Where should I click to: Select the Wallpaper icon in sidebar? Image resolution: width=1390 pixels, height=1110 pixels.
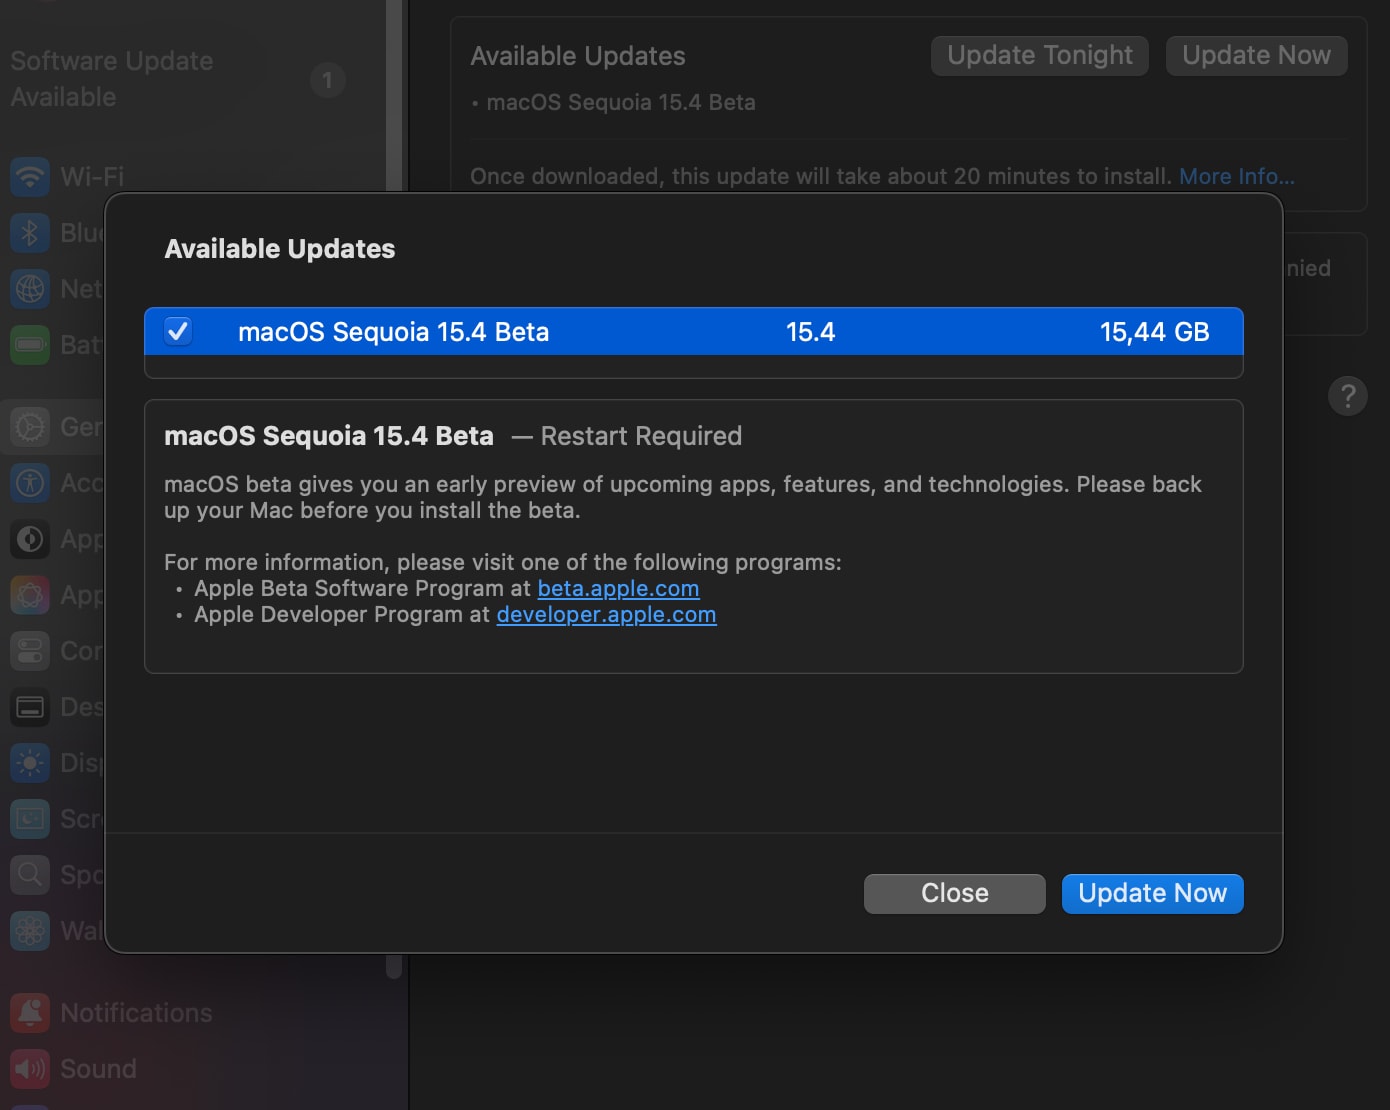(30, 931)
